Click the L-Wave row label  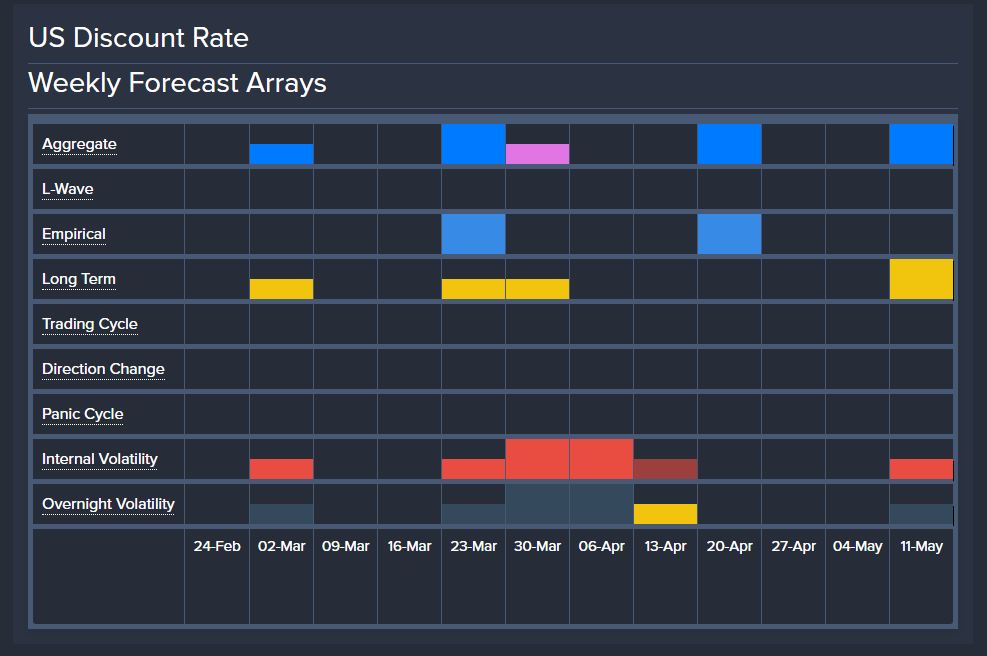(67, 189)
